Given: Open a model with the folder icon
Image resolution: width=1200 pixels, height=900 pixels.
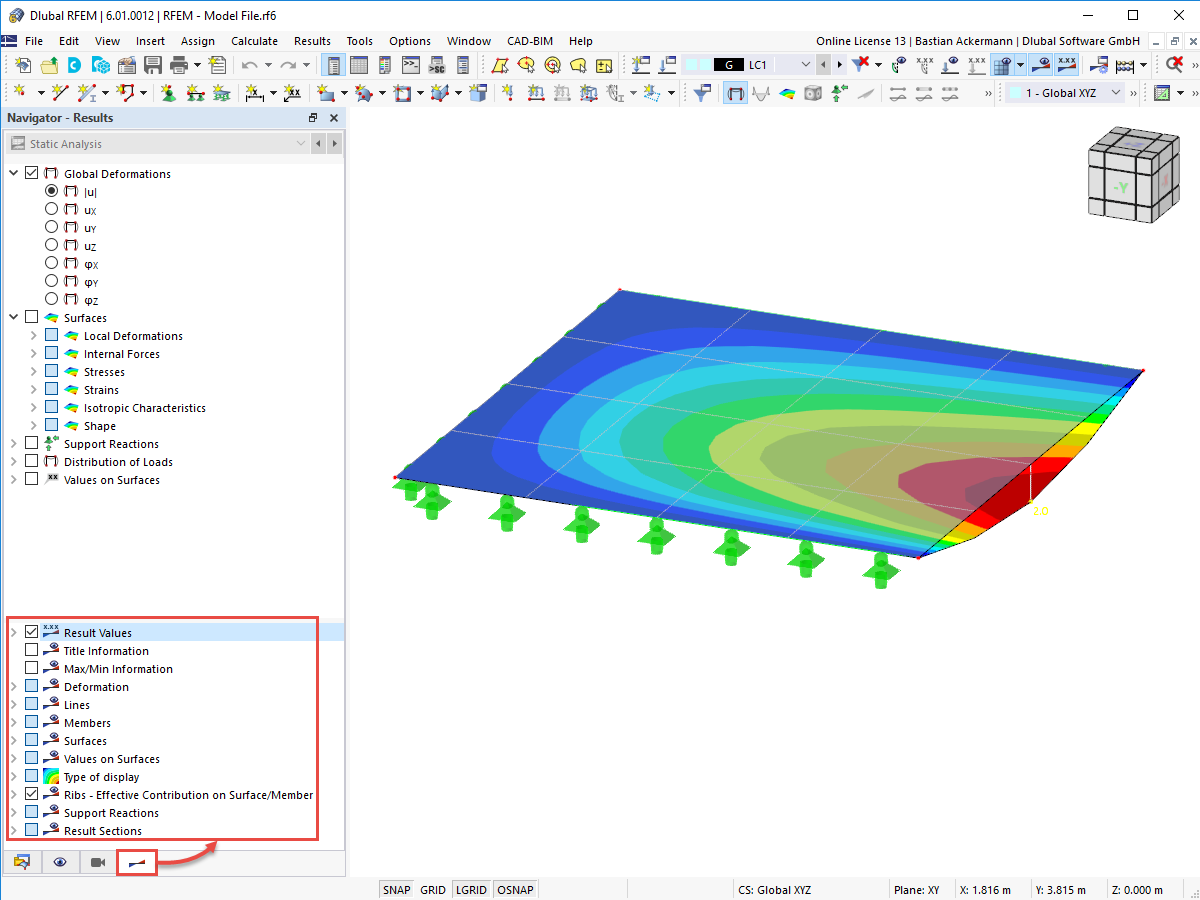Looking at the screenshot, I should [48, 65].
